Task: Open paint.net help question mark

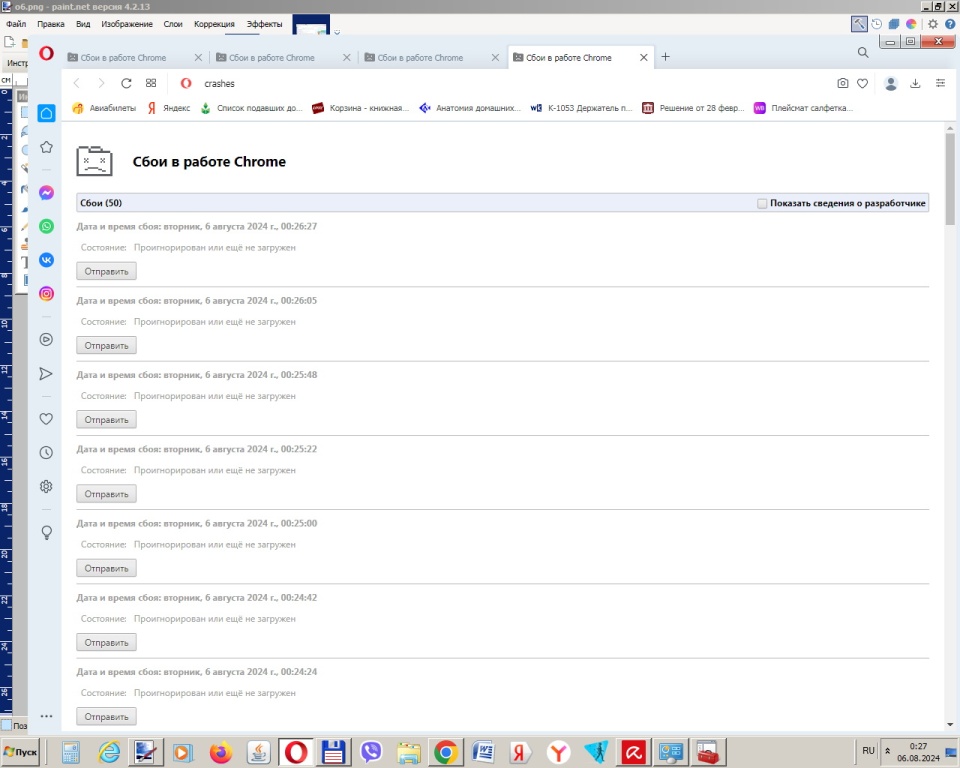Action: pyautogui.click(x=950, y=24)
